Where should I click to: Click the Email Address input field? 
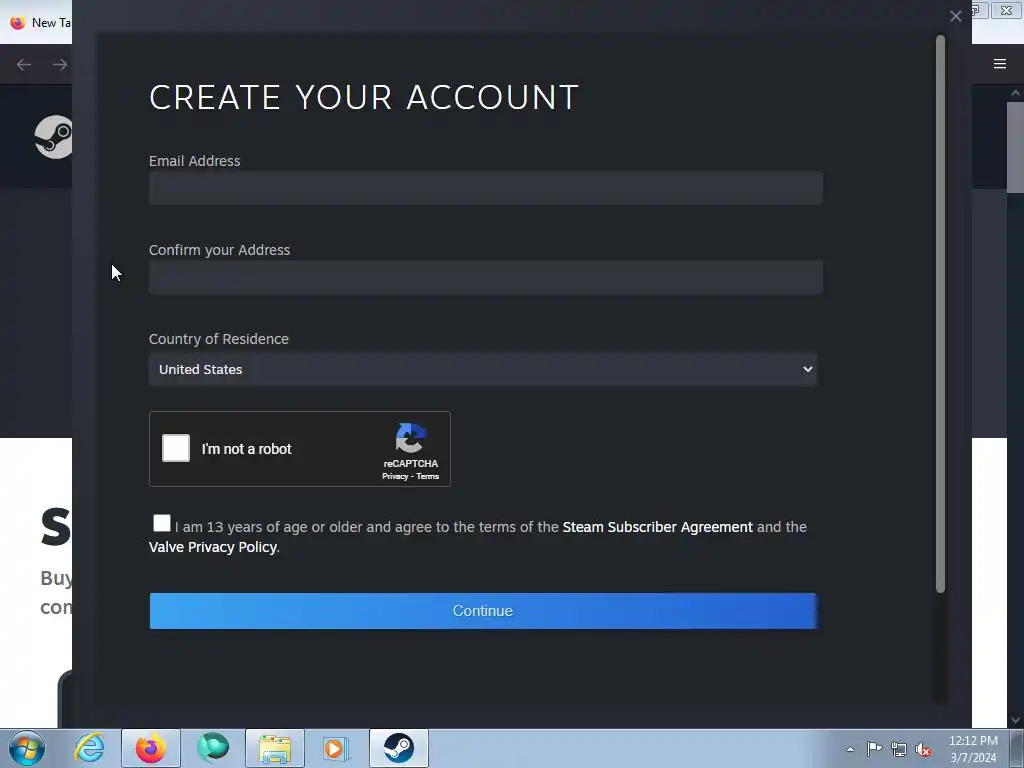[x=485, y=188]
